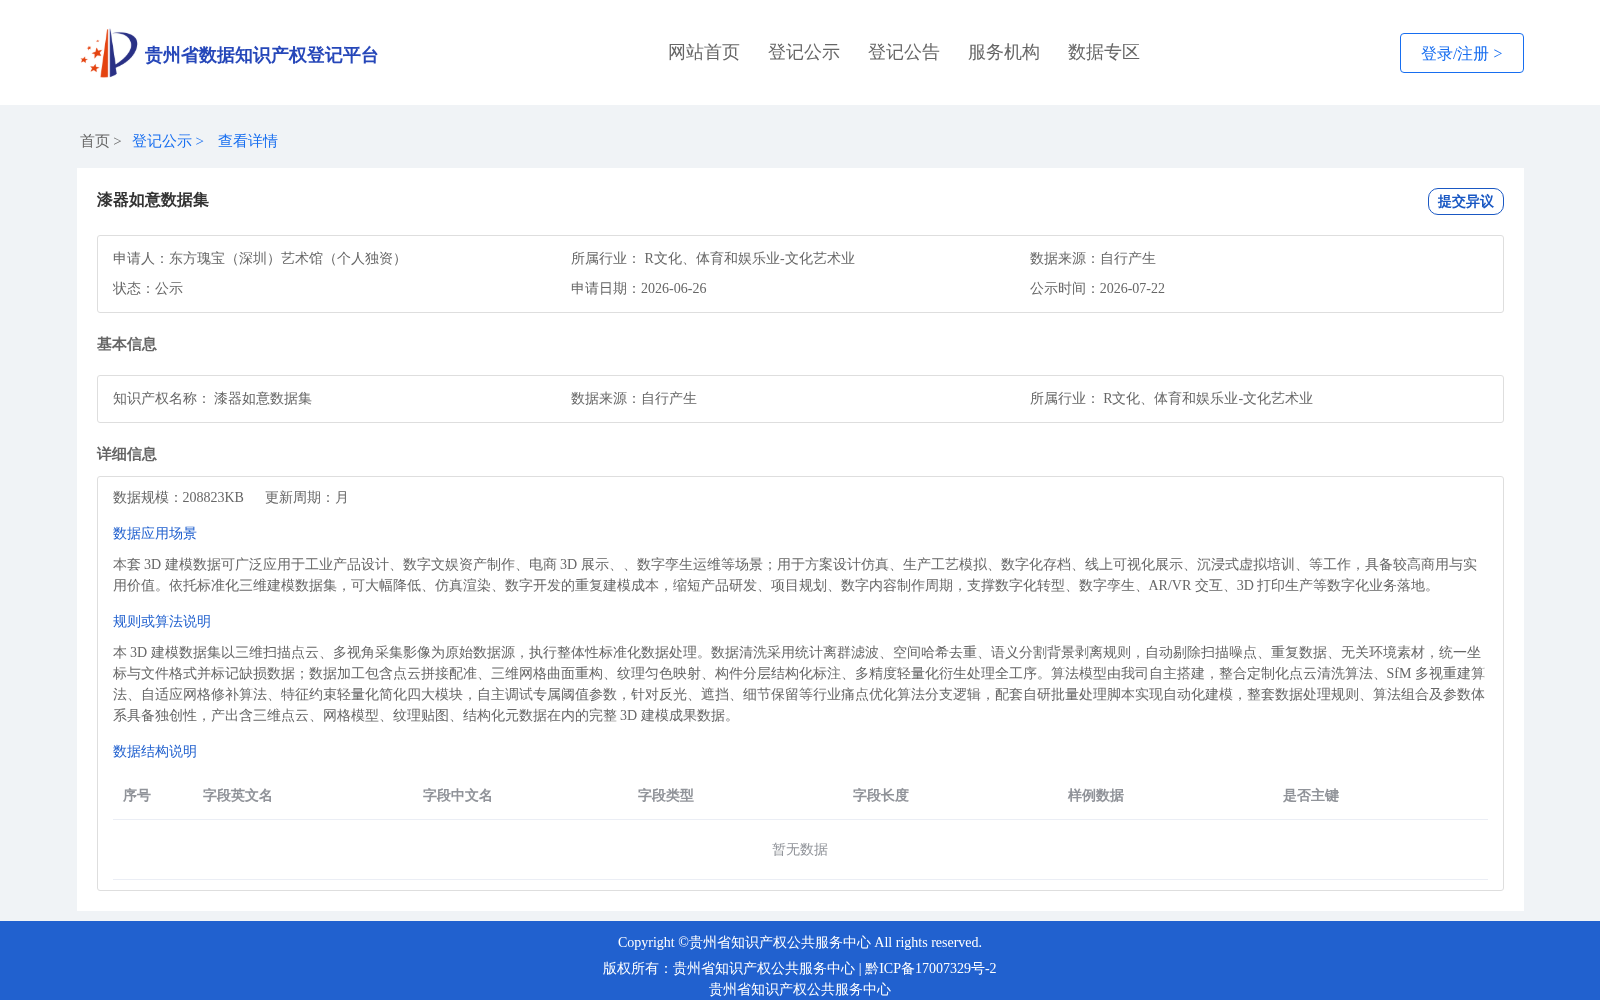Screen dimensions: 1600x1000
Task: Click the 字段中文名 column header
Action: coord(458,795)
